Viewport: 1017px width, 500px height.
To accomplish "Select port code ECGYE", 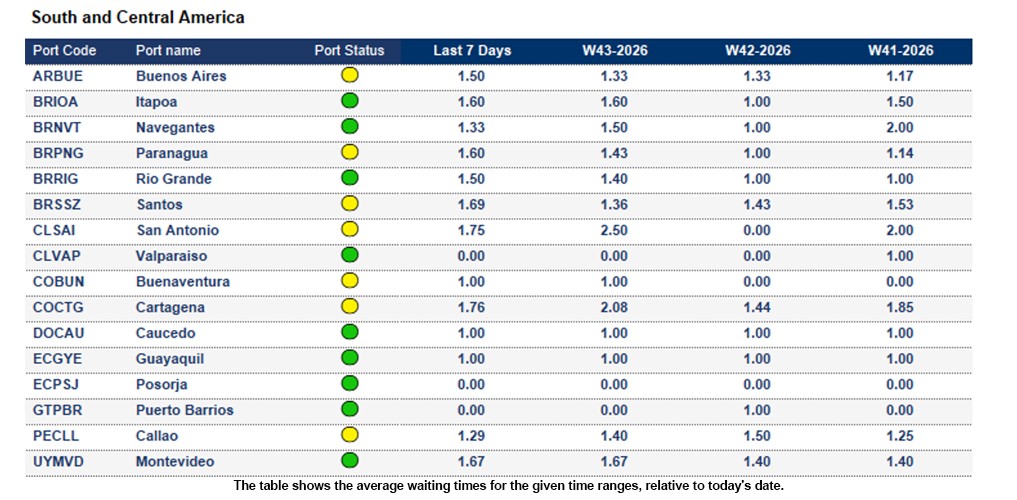I will tap(57, 359).
